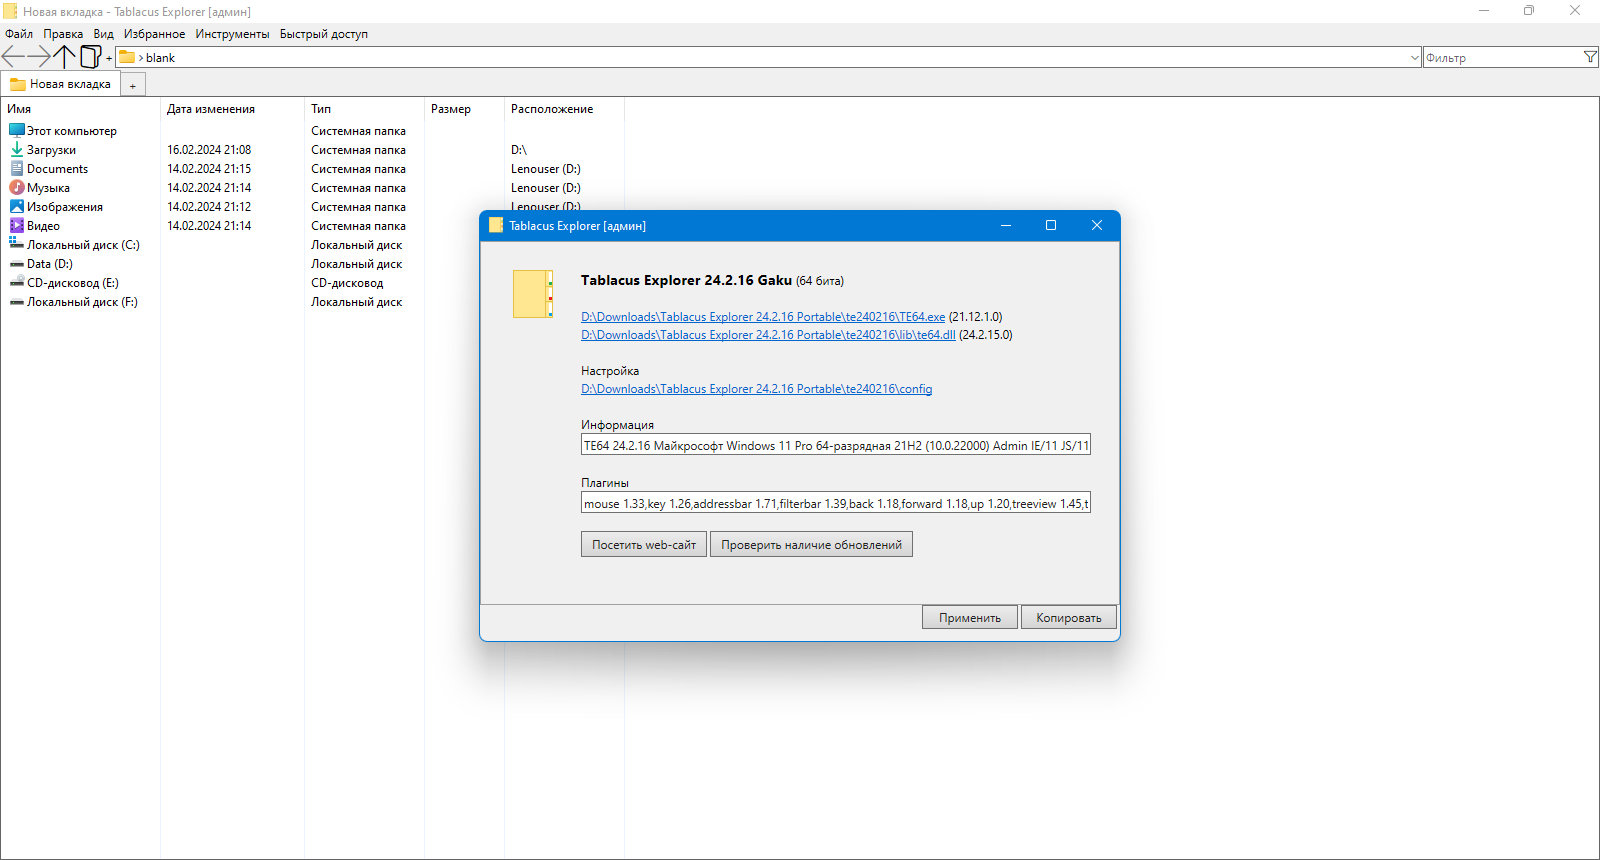Open the Вид menu

(104, 34)
